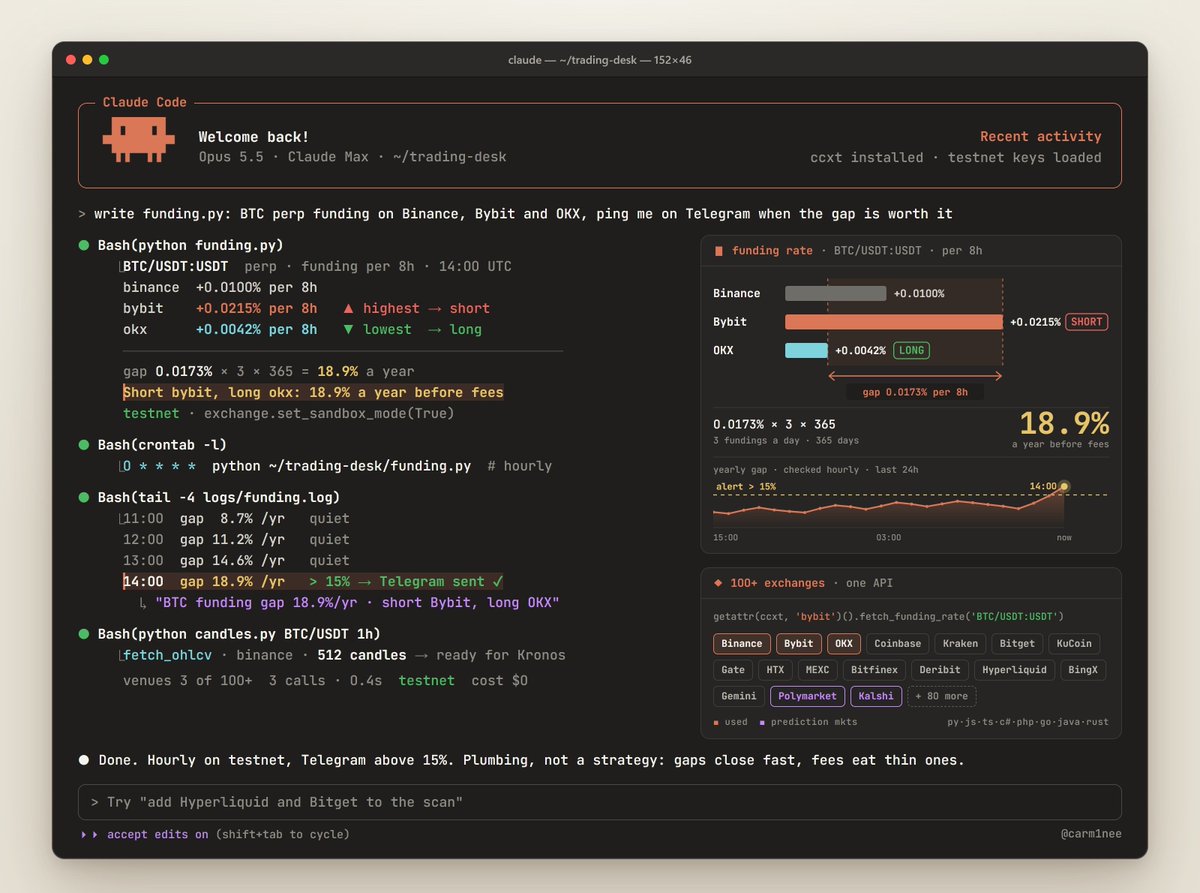Click the green dot beside Bash(crontab -l)
This screenshot has height=893, width=1200.
84,444
